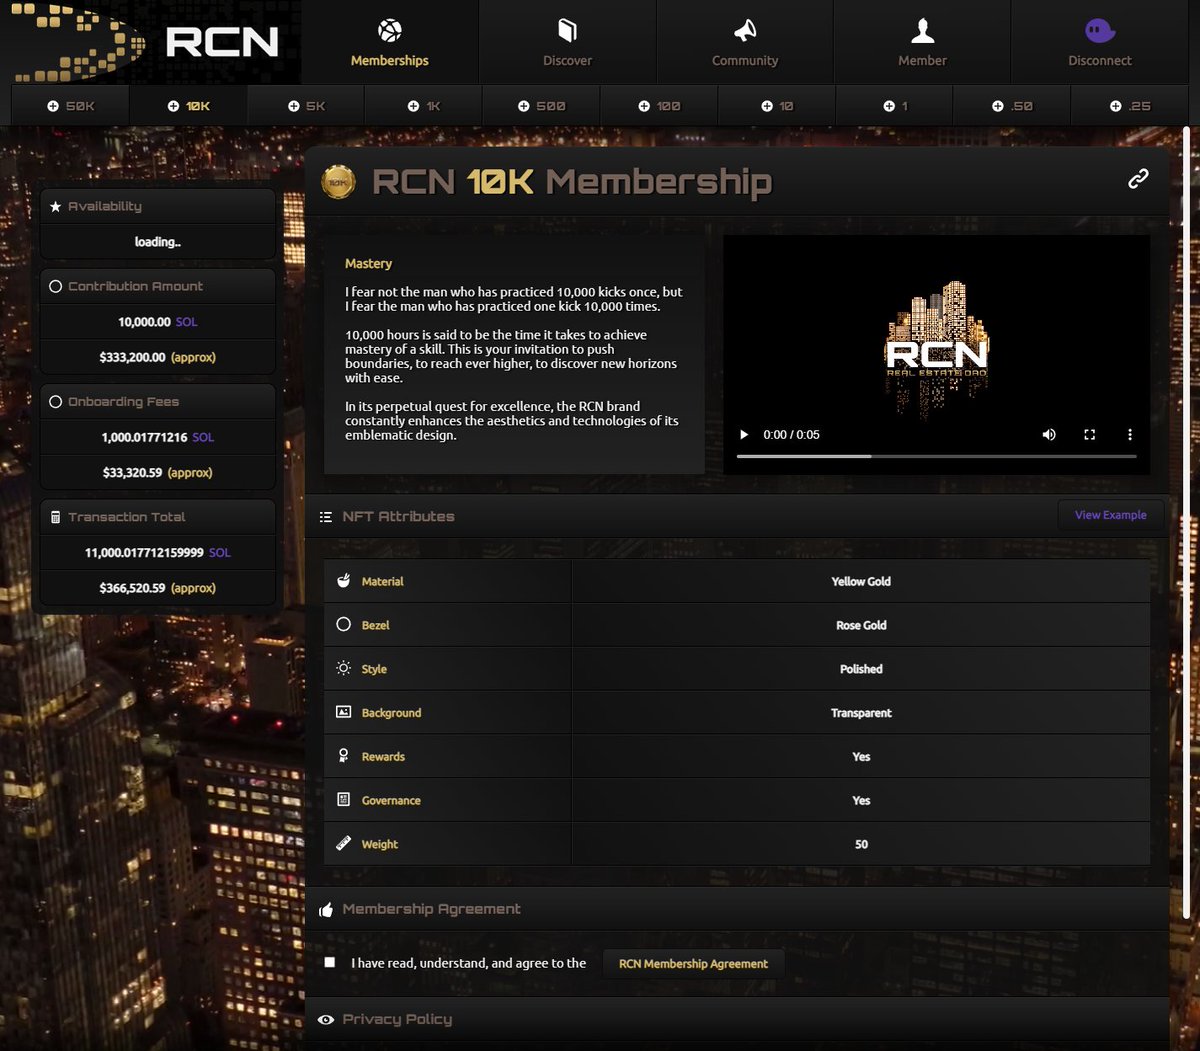This screenshot has width=1200, height=1051.
Task: Select the .25 membership tier
Action: coord(1129,106)
